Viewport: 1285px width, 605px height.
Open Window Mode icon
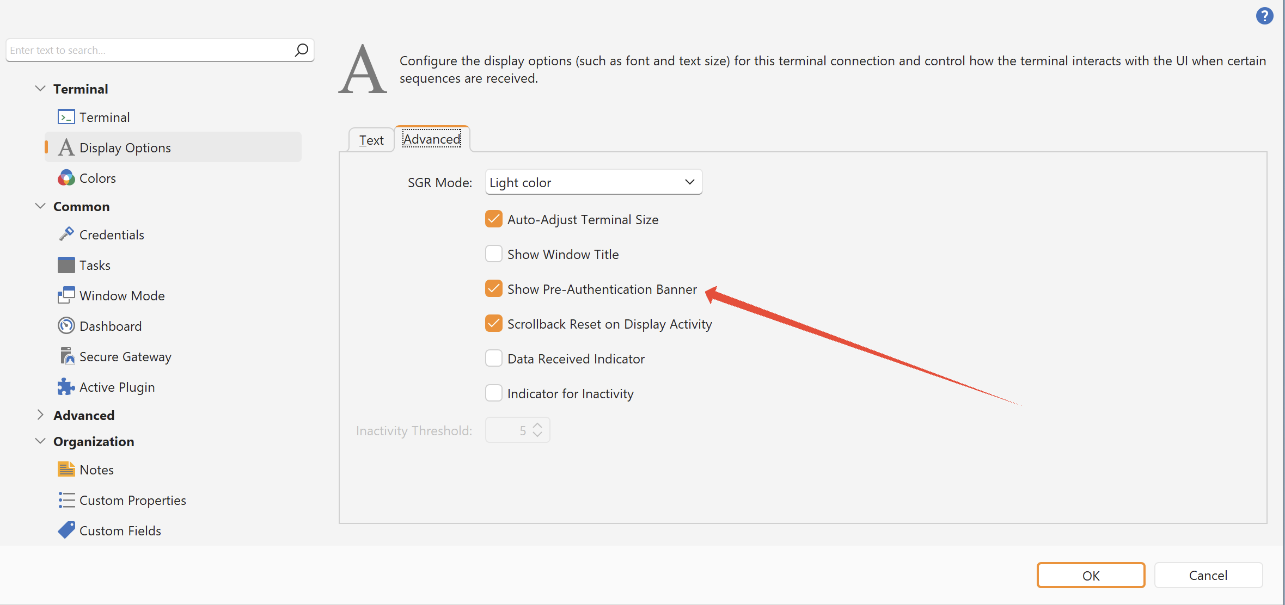pyautogui.click(x=67, y=296)
